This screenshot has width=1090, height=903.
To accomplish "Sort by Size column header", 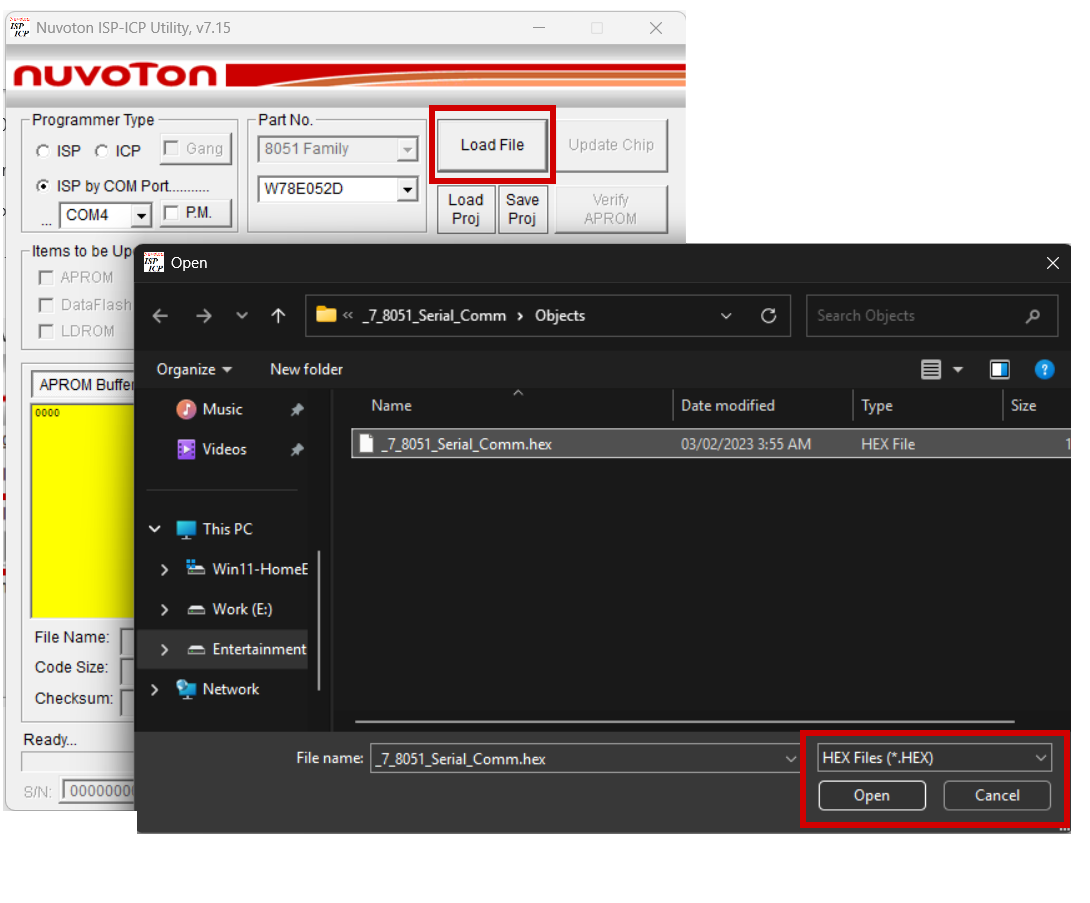I will (x=1023, y=406).
